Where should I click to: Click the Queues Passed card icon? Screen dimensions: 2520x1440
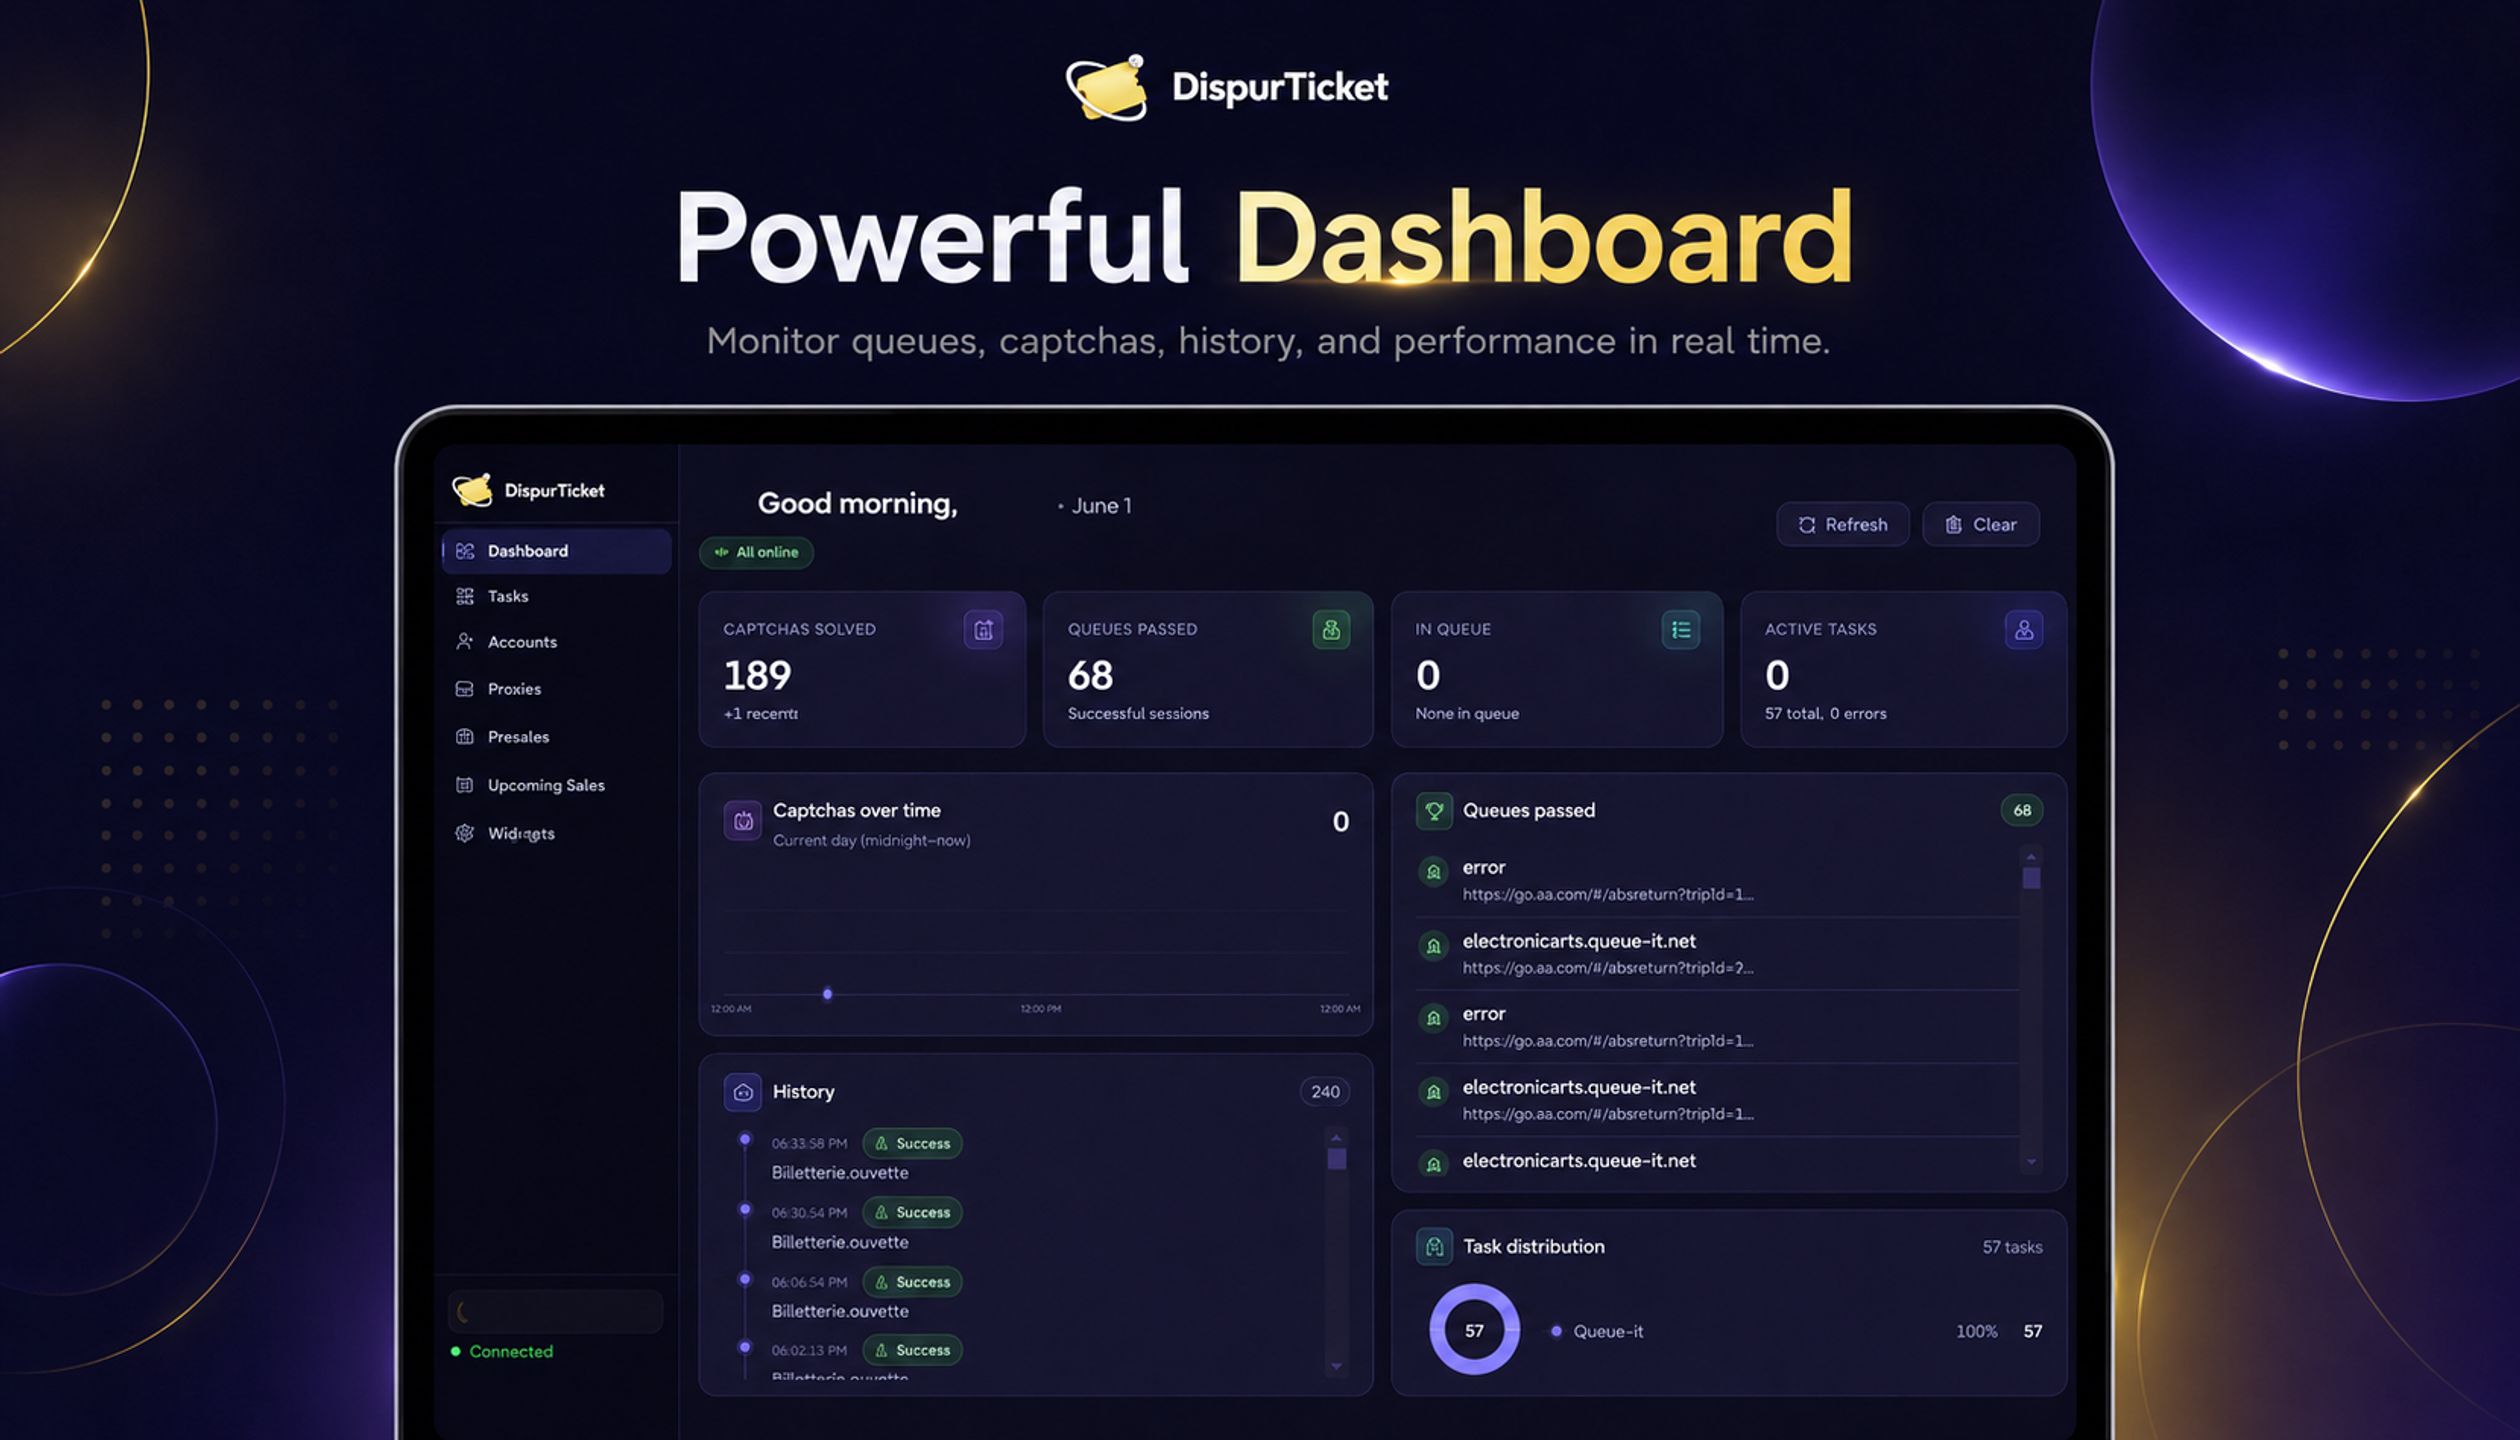tap(1331, 630)
